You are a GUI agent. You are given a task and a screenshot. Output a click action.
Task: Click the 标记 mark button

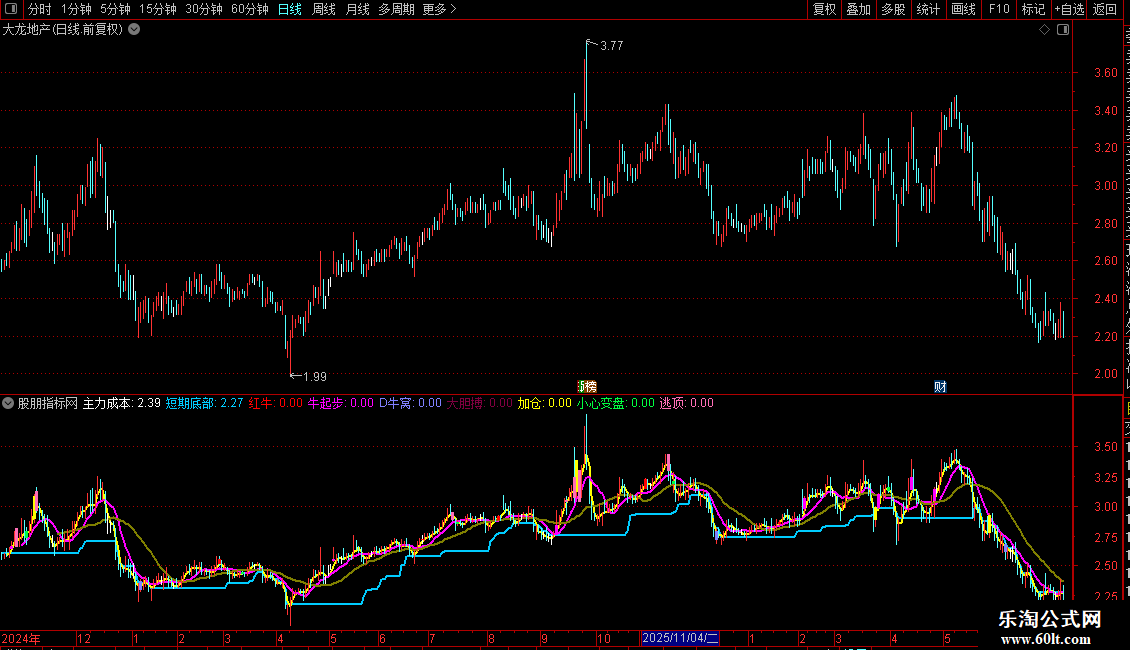(1033, 9)
